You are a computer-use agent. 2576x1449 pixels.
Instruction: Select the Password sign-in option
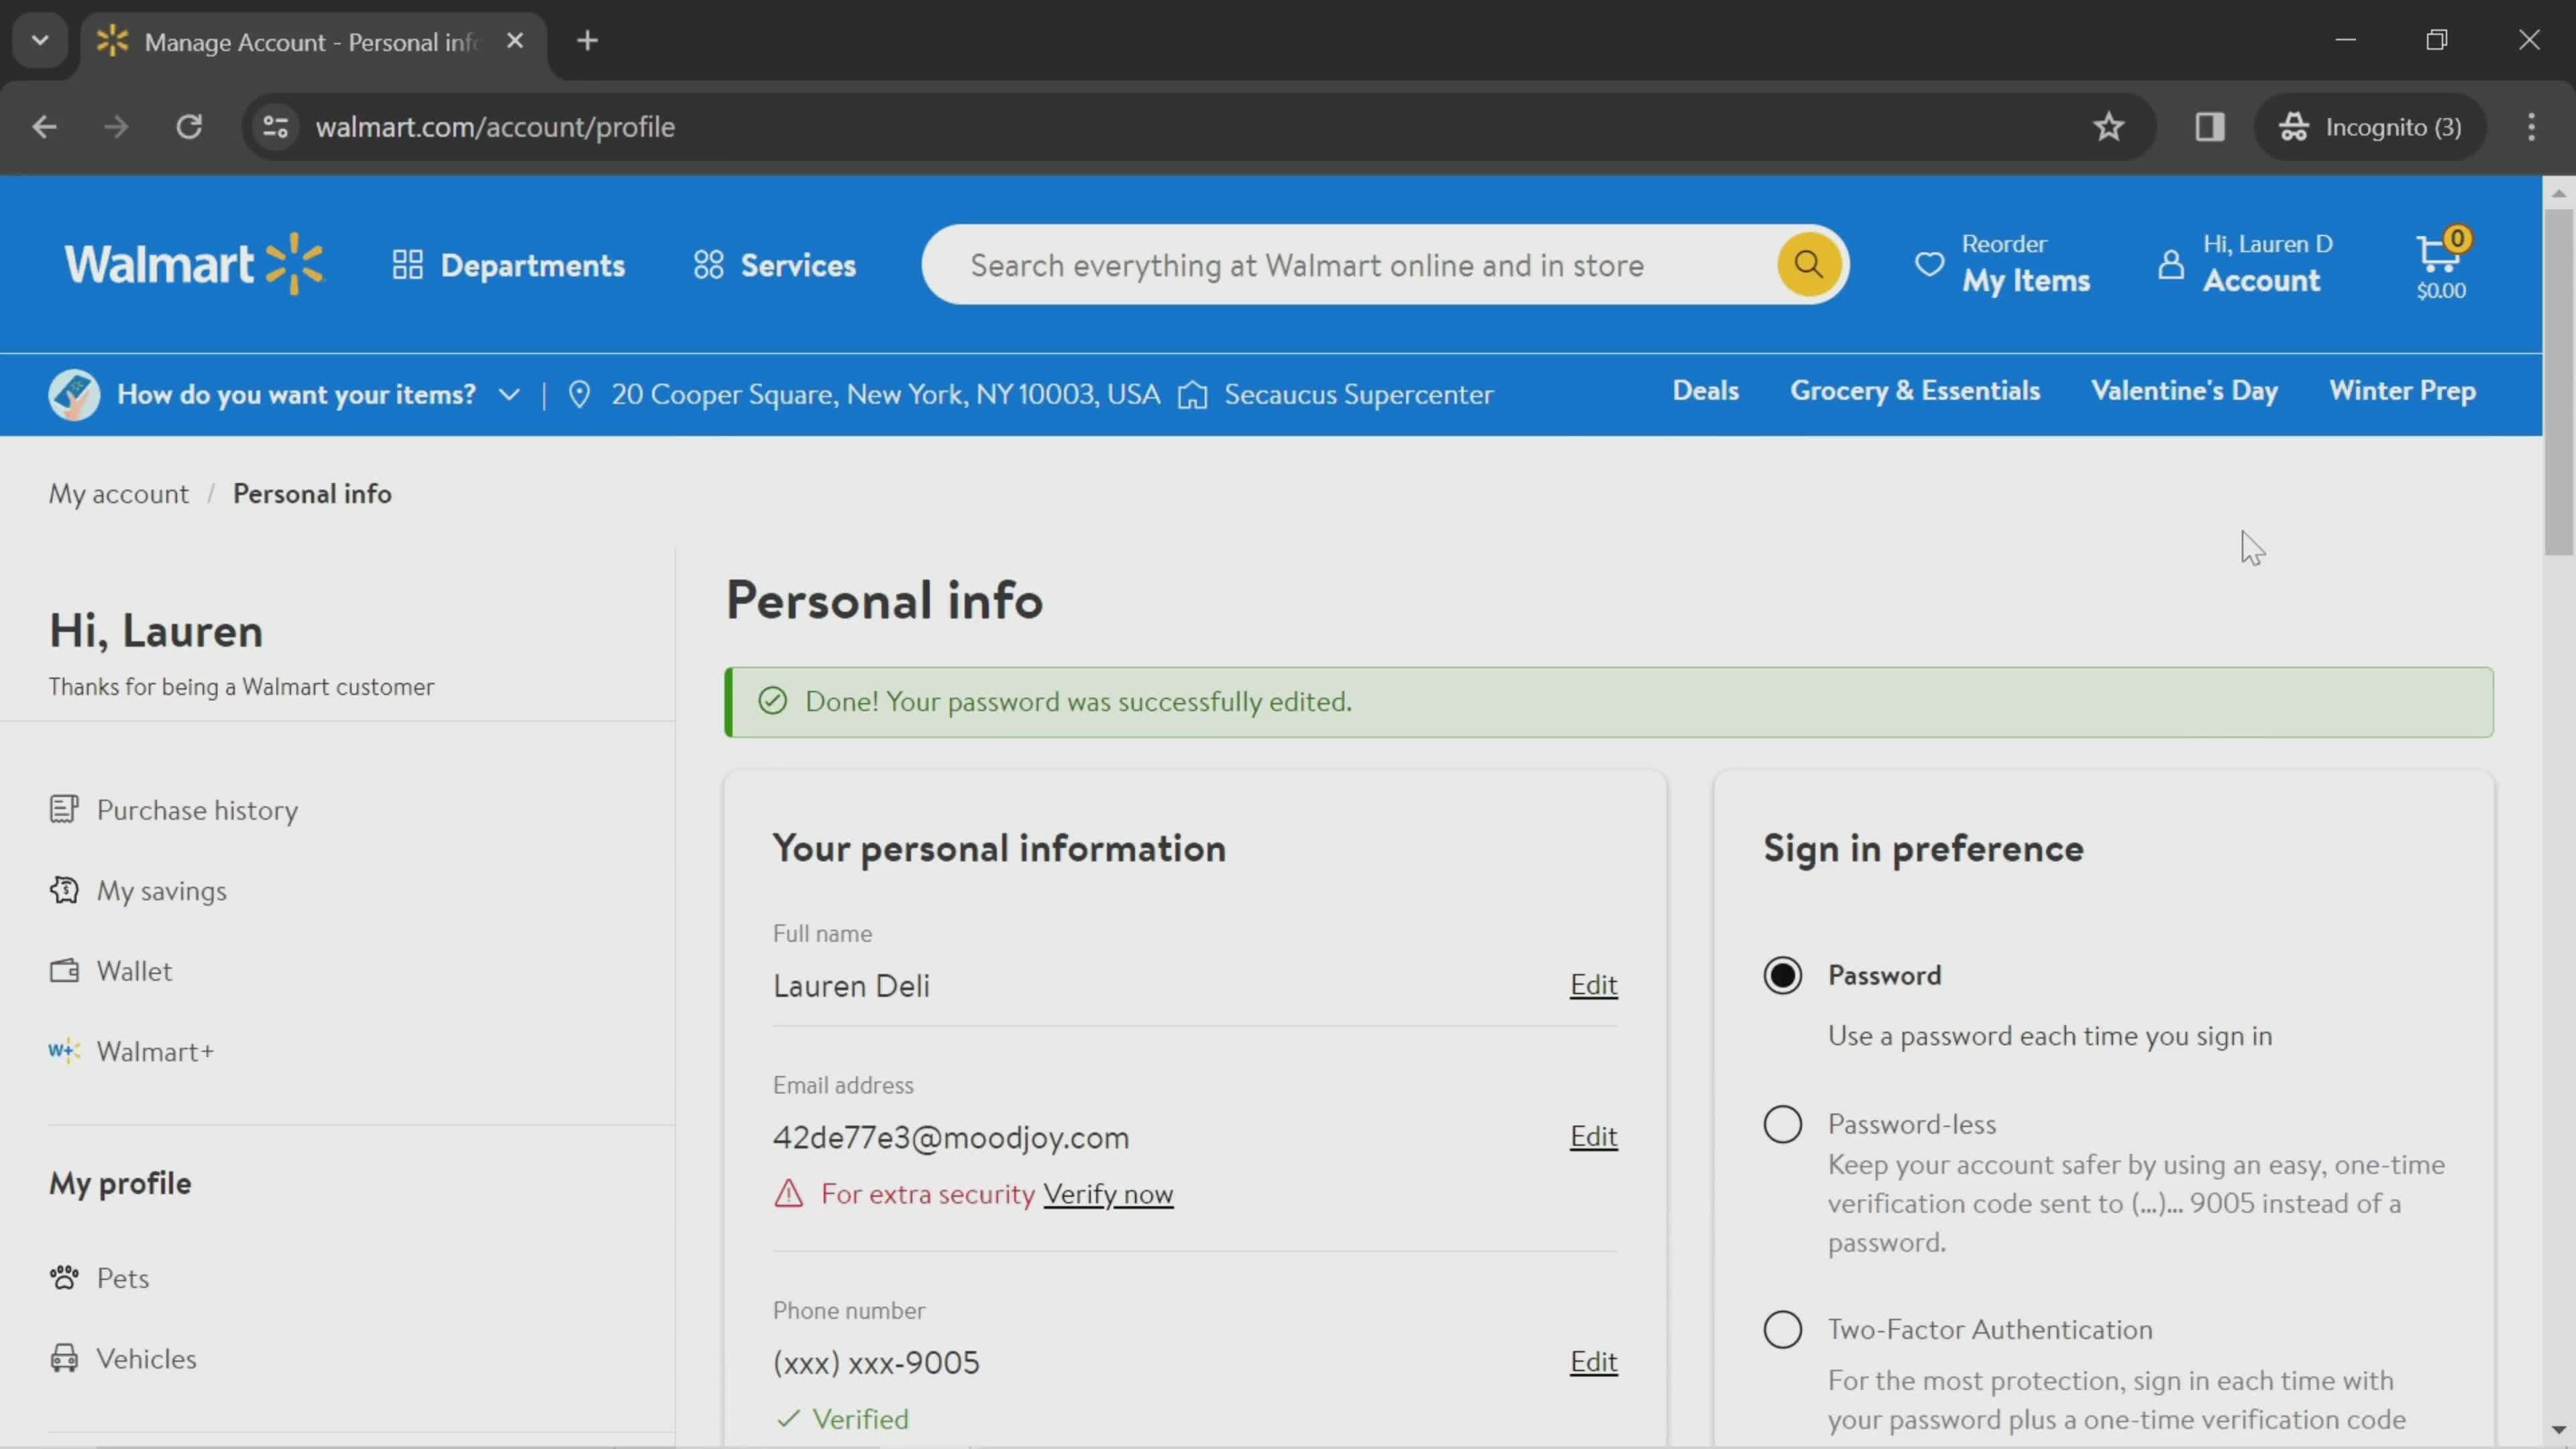[x=1782, y=975]
